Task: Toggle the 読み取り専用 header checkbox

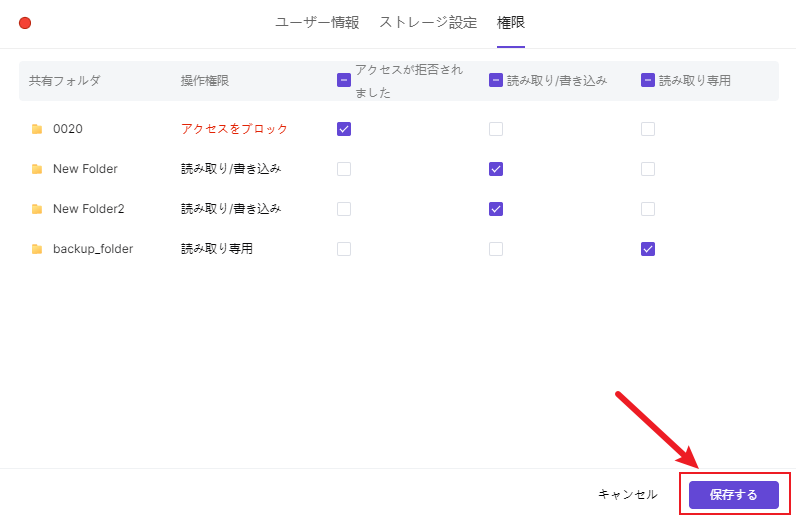Action: (648, 80)
